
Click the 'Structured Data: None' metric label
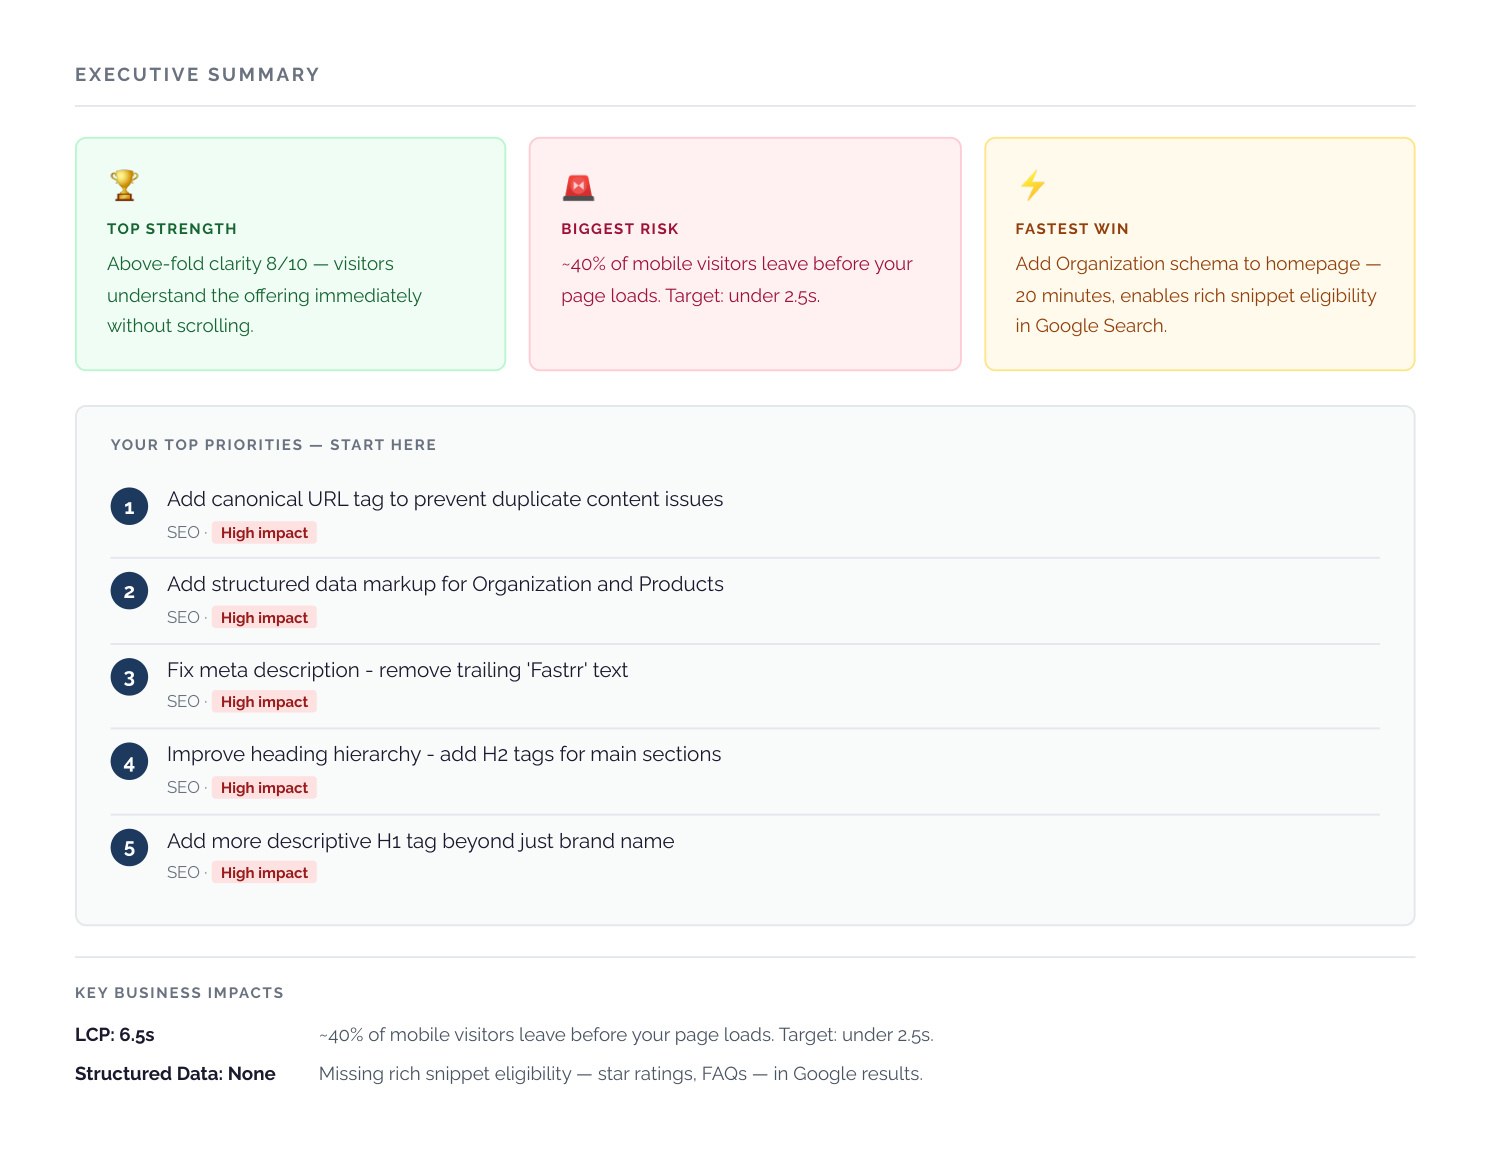(x=175, y=1074)
